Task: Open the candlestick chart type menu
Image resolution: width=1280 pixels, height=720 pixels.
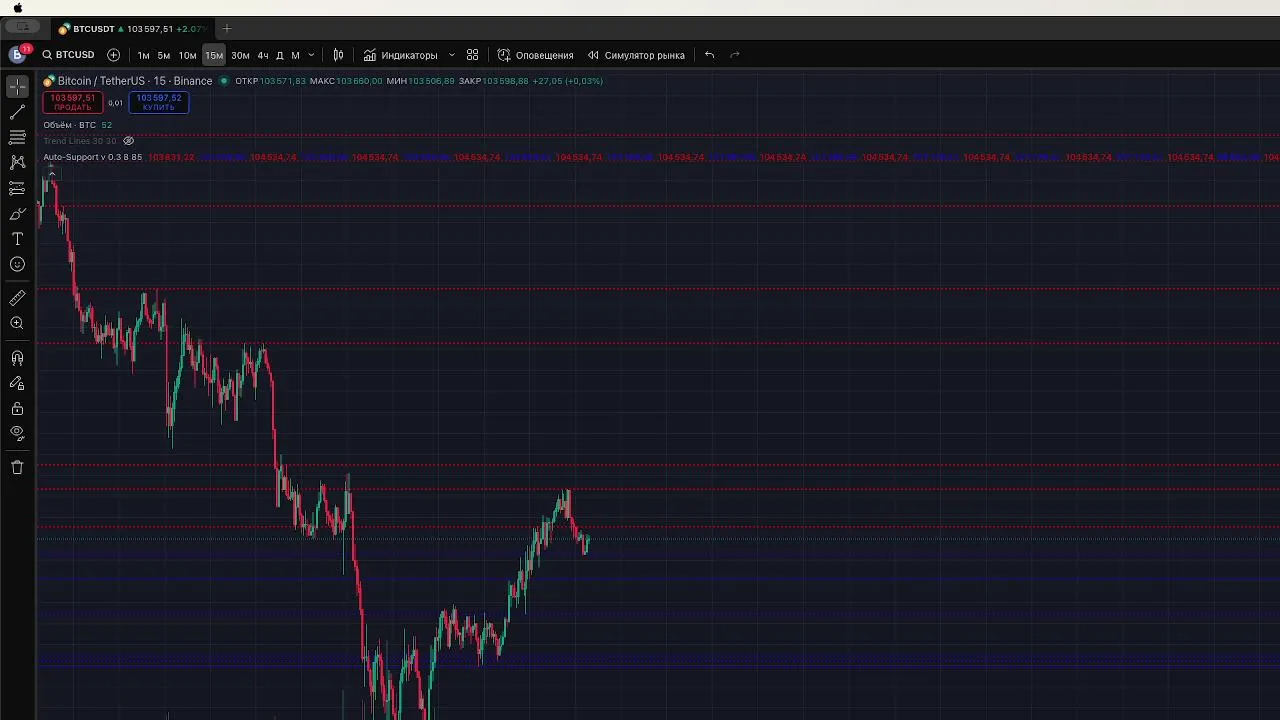Action: (x=338, y=55)
